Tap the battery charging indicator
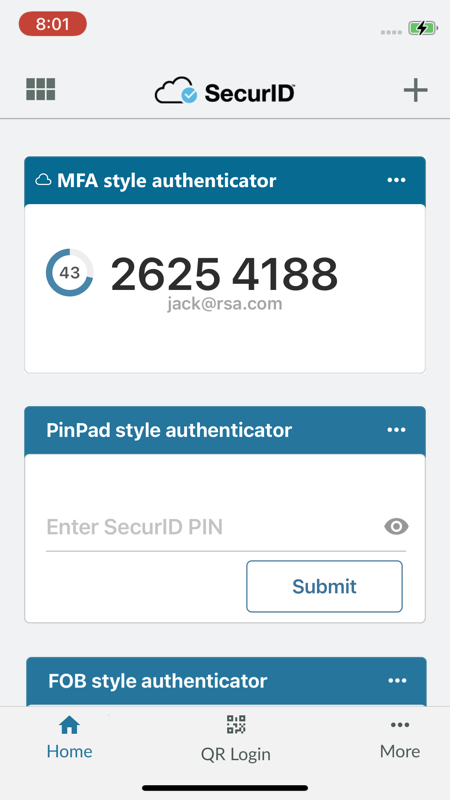 [422, 28]
